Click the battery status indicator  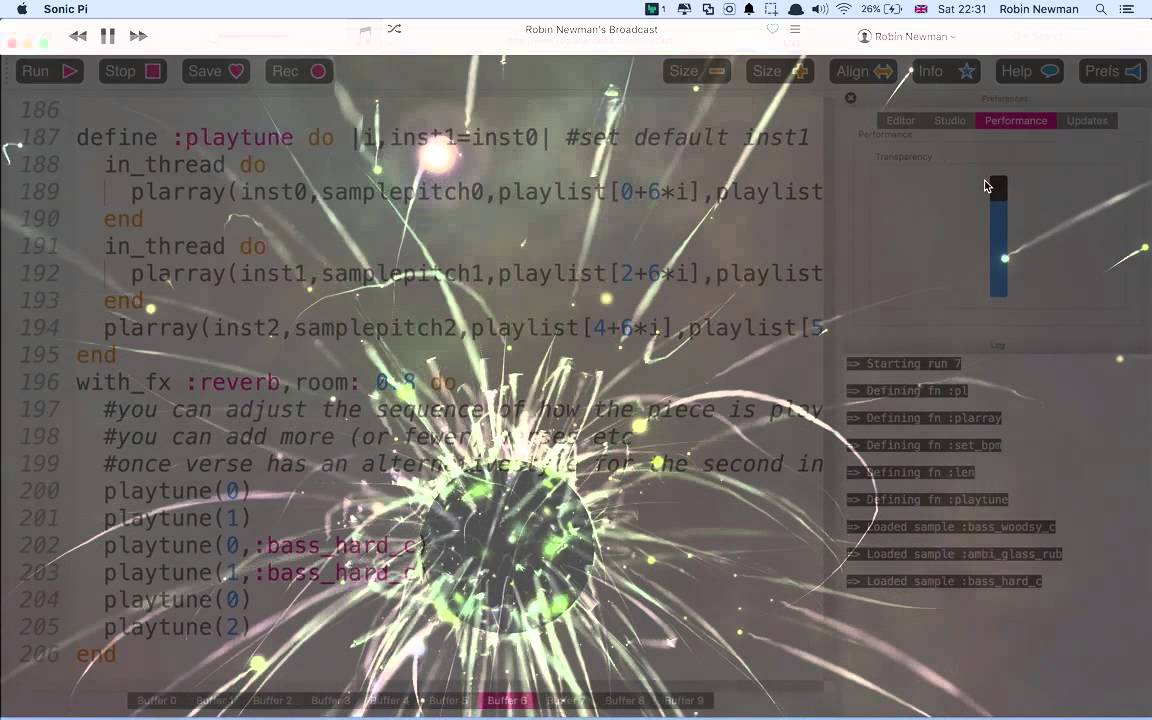tap(881, 9)
